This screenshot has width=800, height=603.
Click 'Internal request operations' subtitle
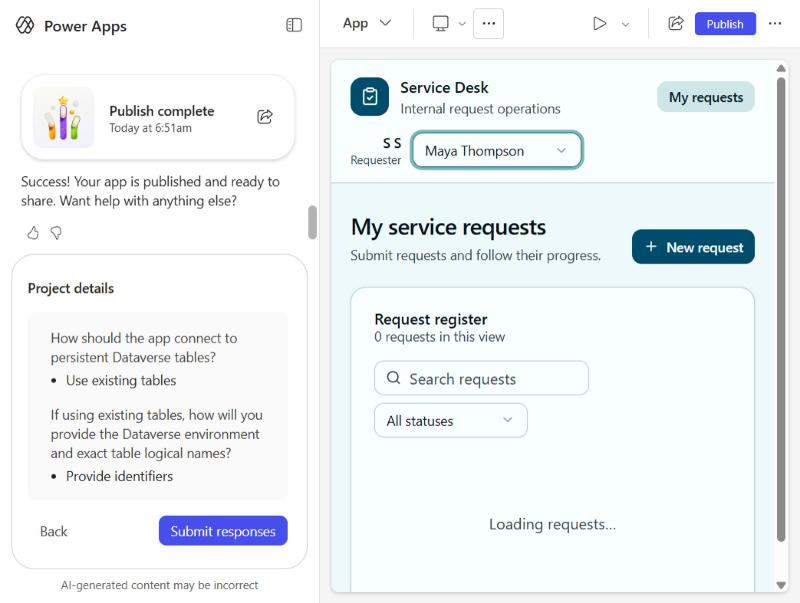coord(480,109)
